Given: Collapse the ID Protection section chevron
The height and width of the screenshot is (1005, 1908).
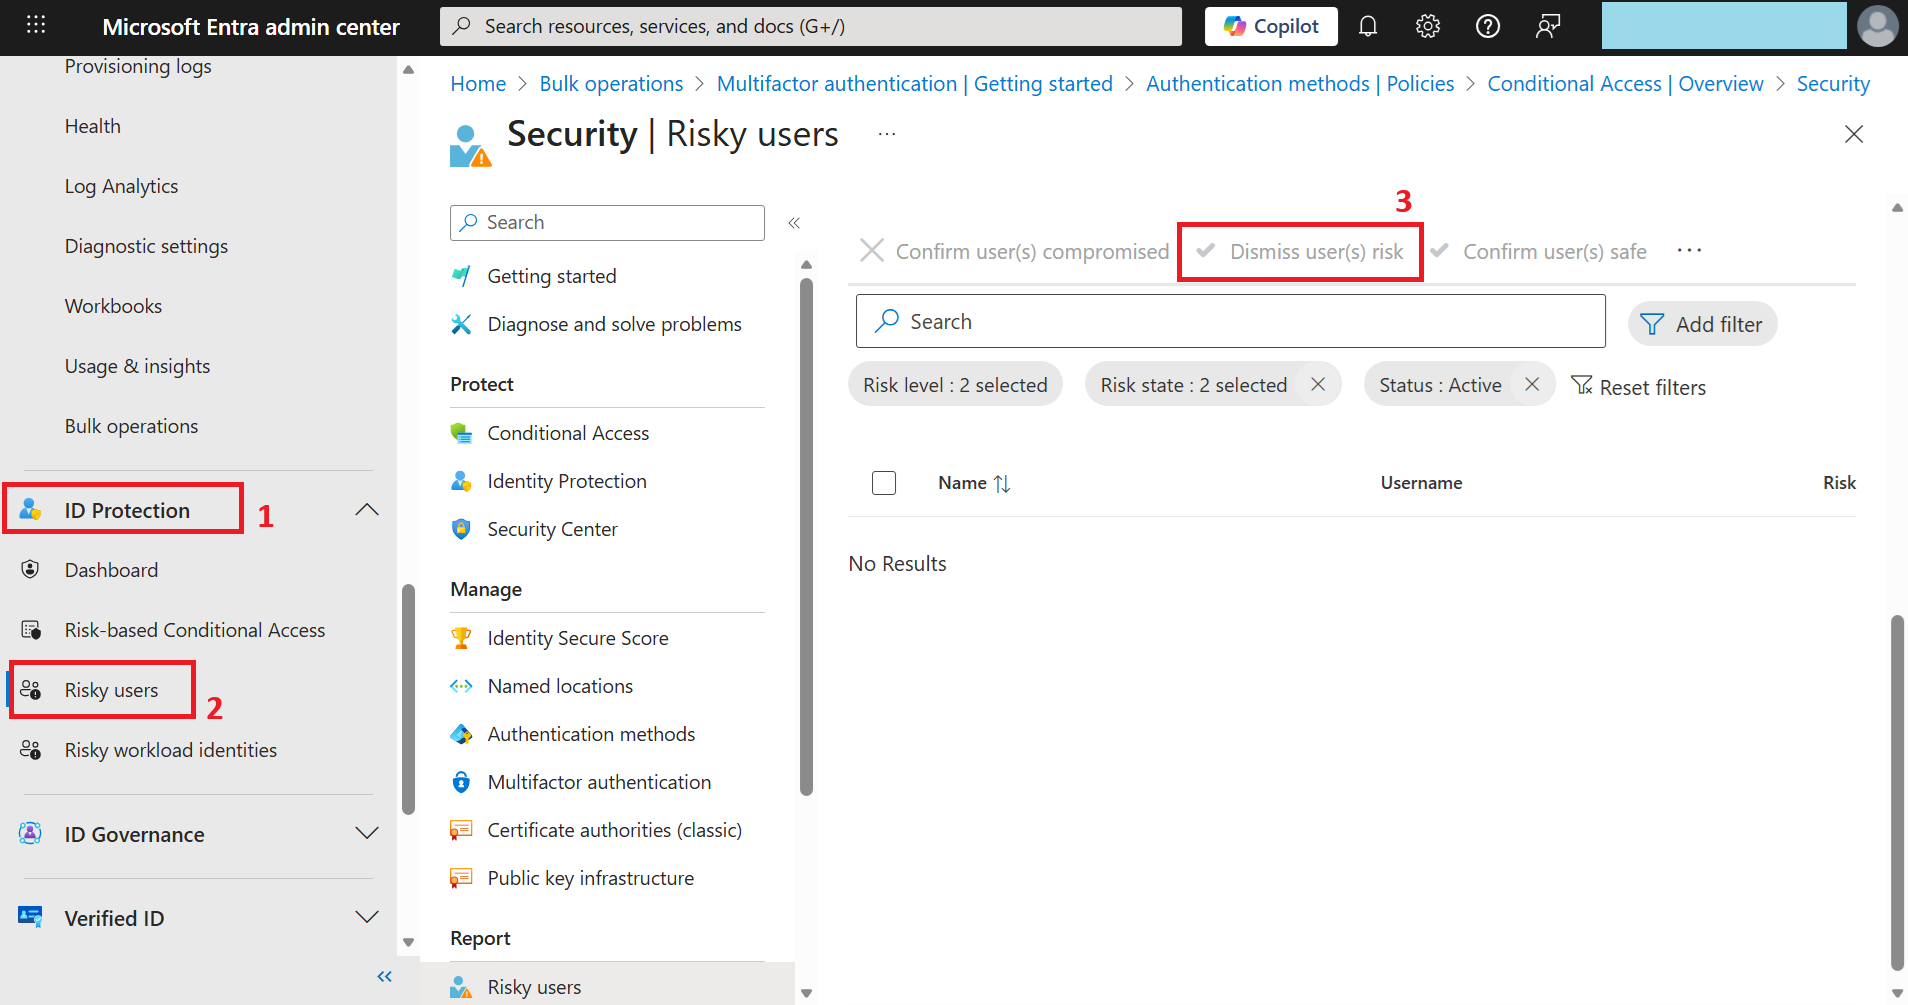Looking at the screenshot, I should 367,510.
